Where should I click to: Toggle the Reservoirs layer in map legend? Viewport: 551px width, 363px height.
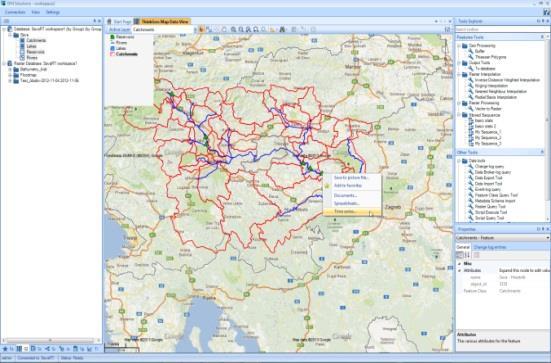click(122, 37)
